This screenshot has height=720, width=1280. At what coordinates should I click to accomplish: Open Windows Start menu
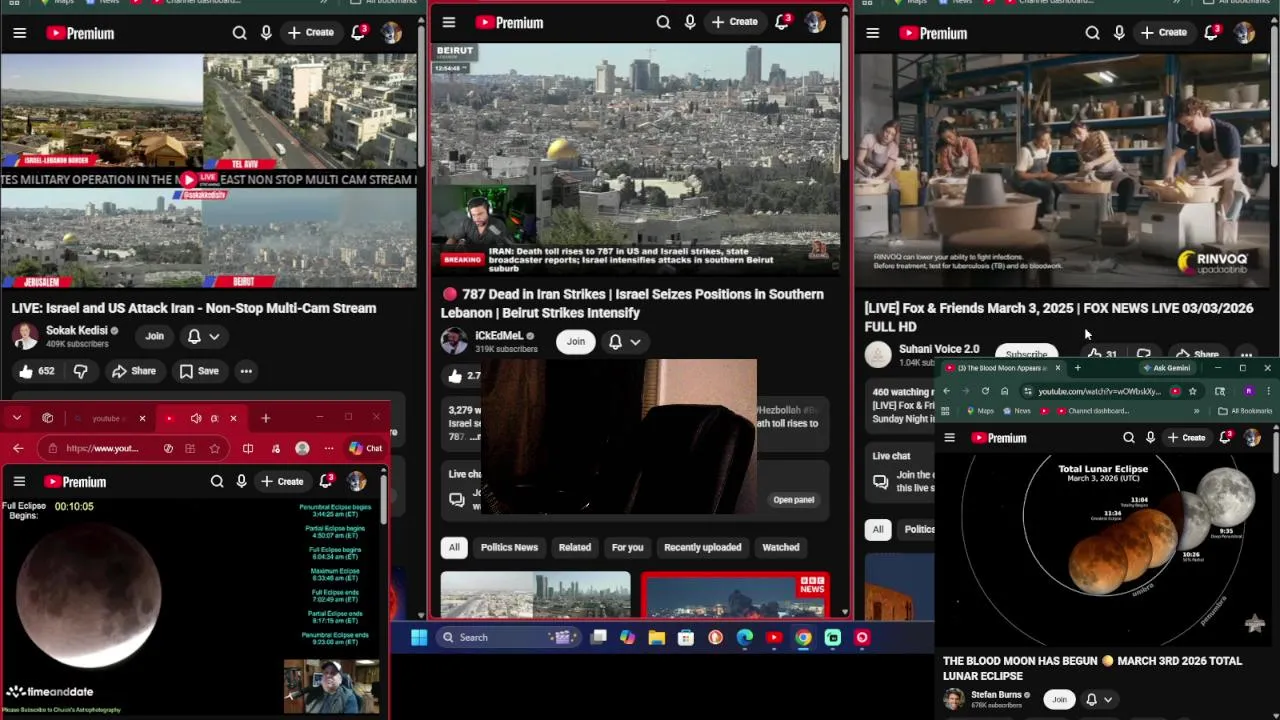(x=419, y=637)
